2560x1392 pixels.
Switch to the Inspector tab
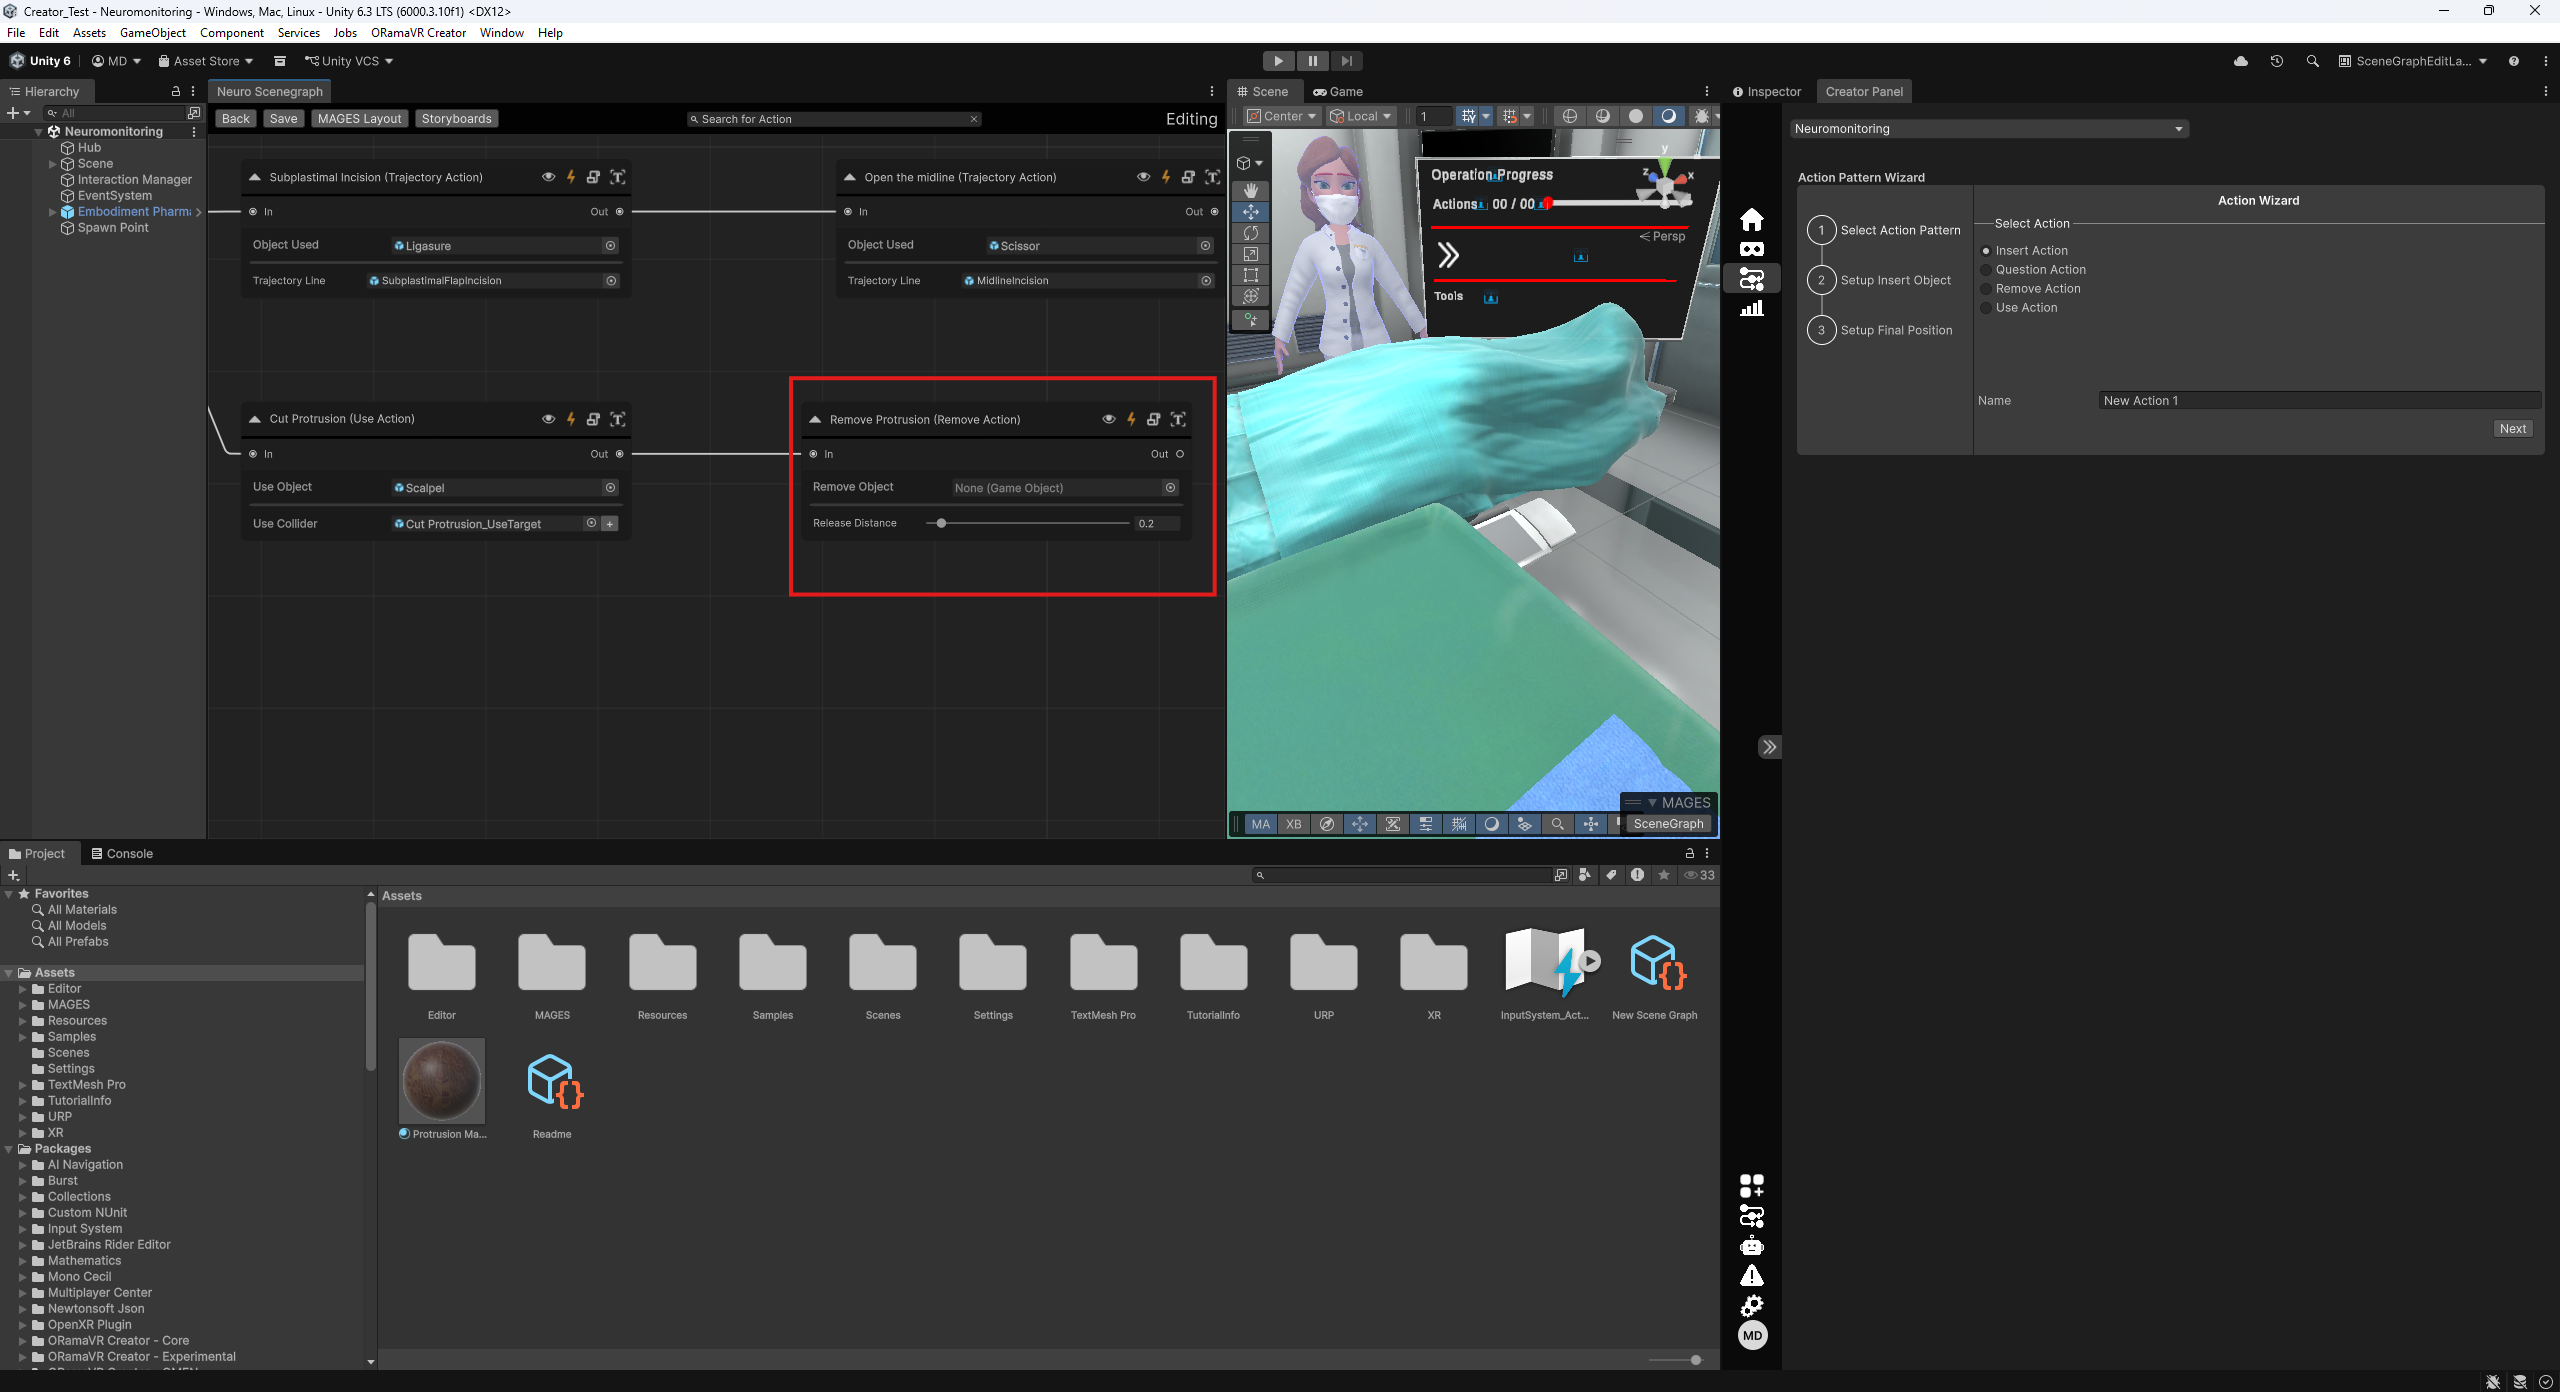pyautogui.click(x=1767, y=91)
